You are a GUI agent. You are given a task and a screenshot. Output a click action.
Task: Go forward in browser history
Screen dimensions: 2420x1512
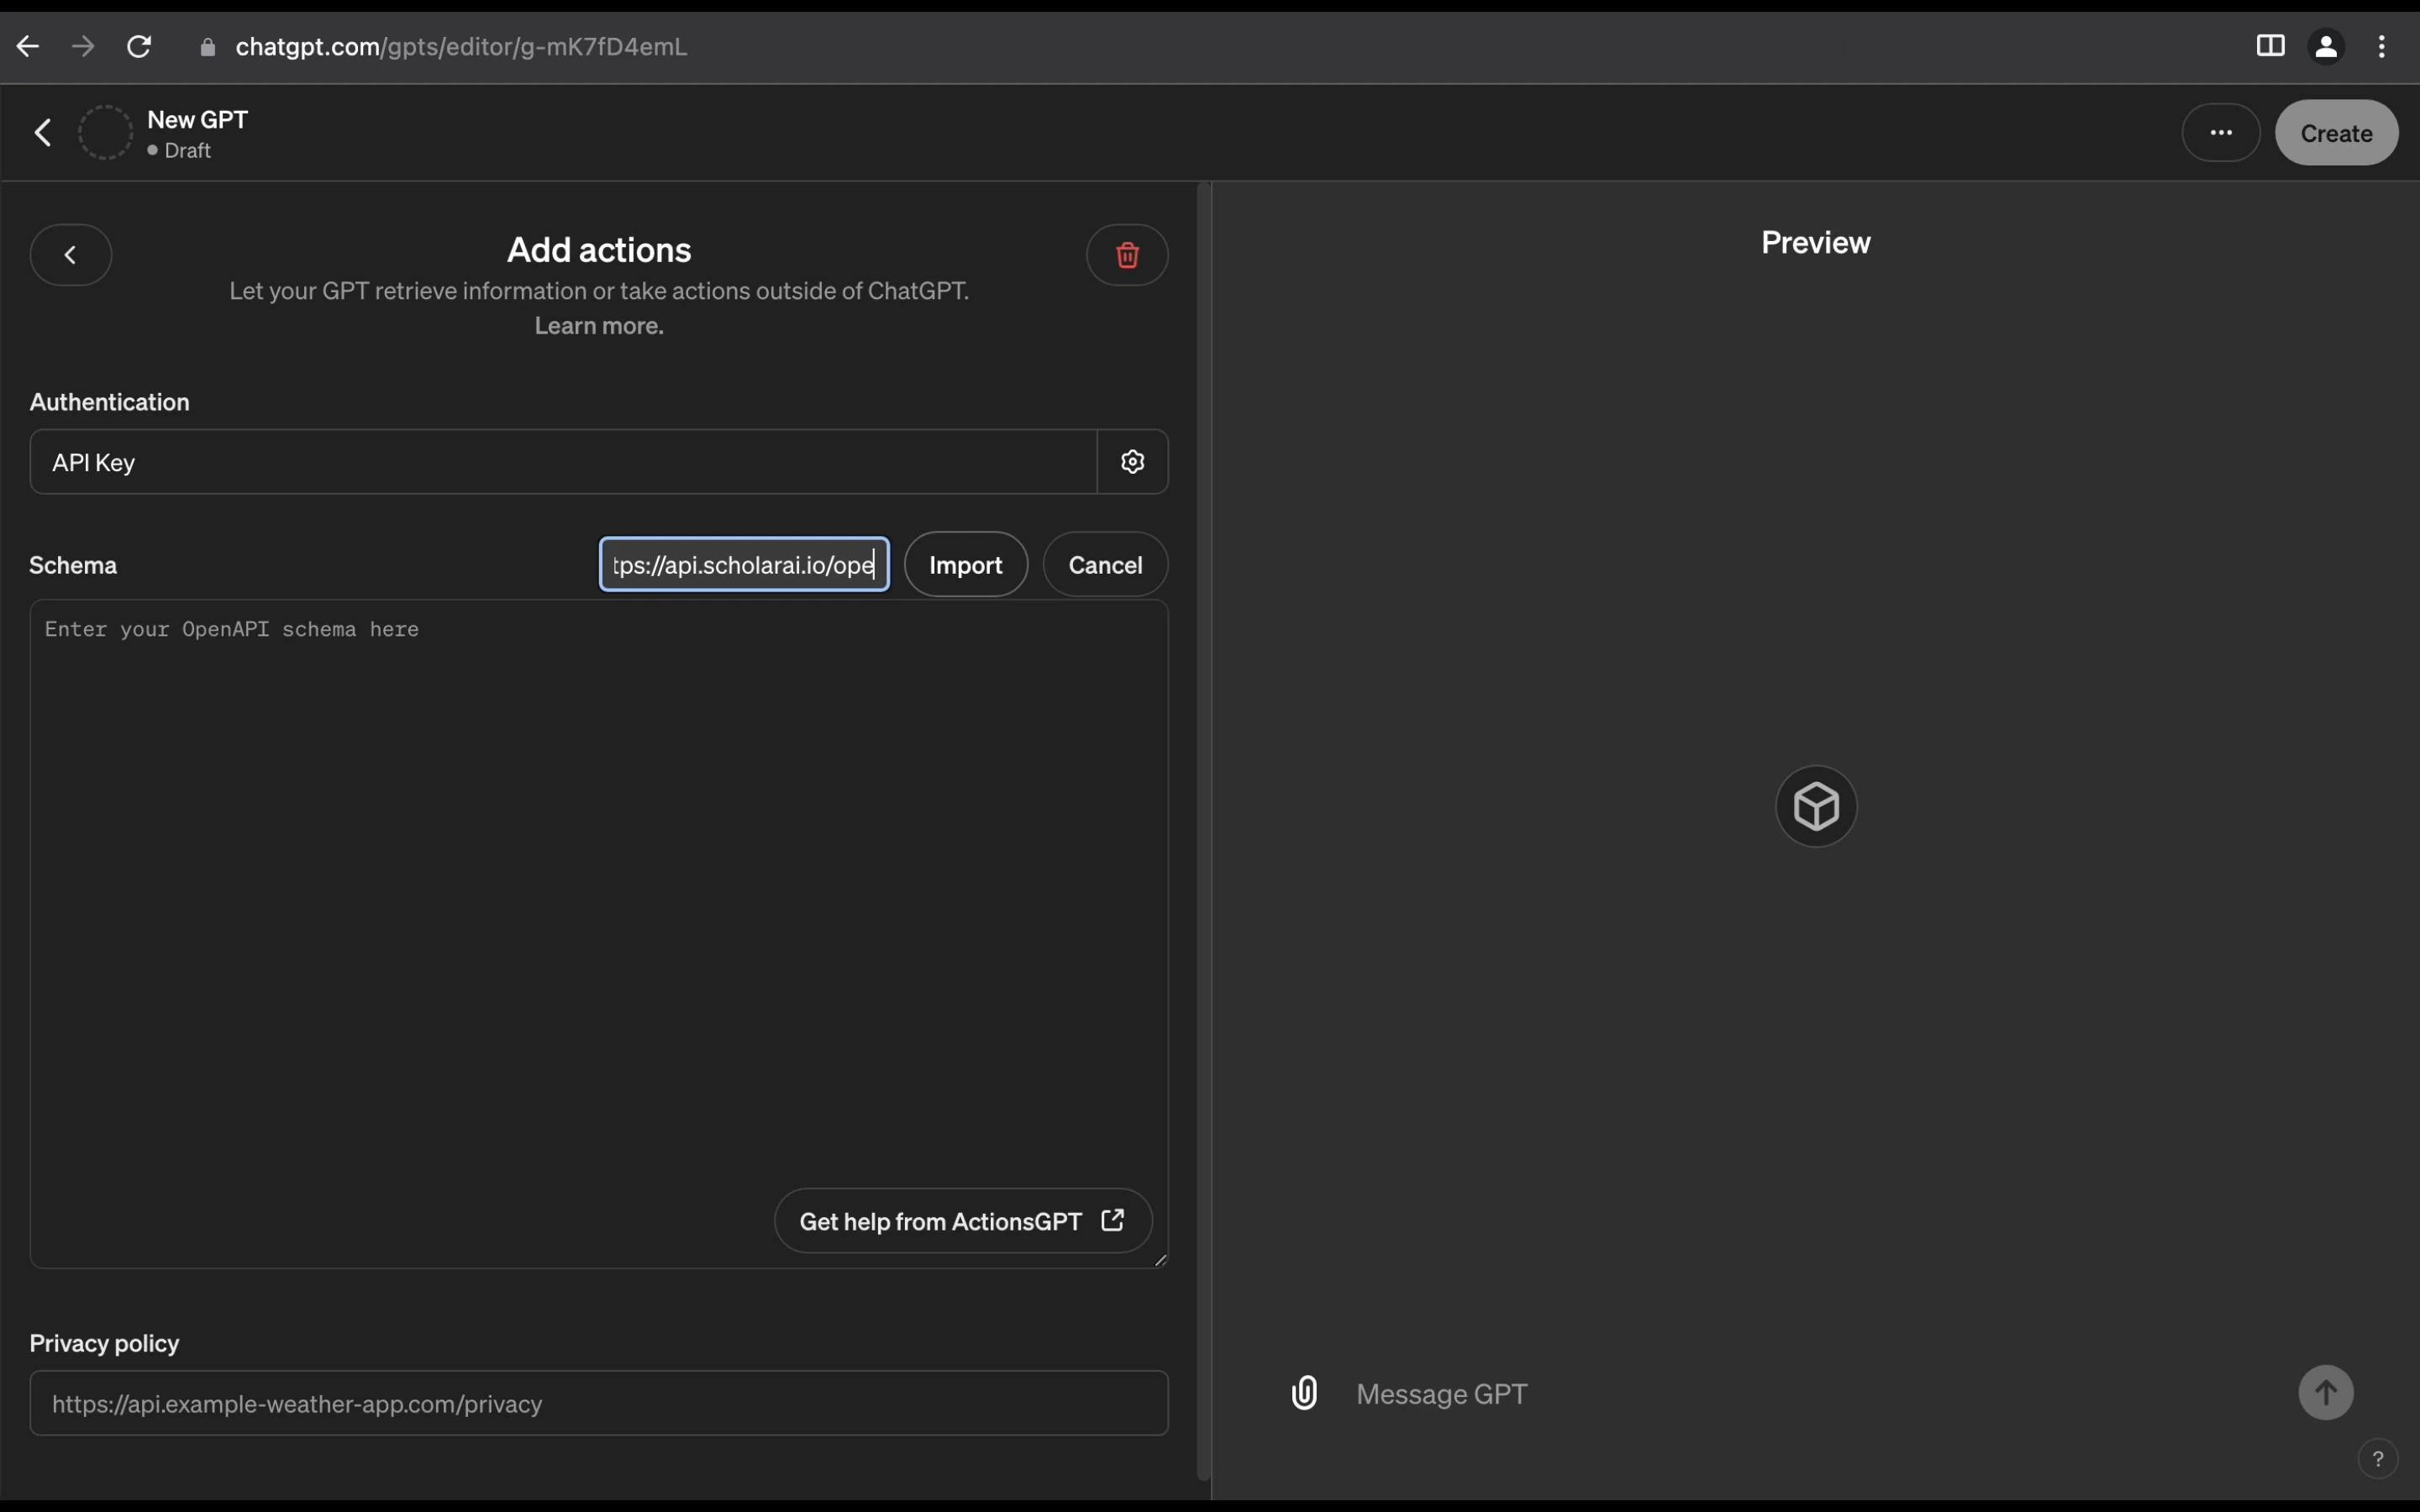tap(84, 46)
